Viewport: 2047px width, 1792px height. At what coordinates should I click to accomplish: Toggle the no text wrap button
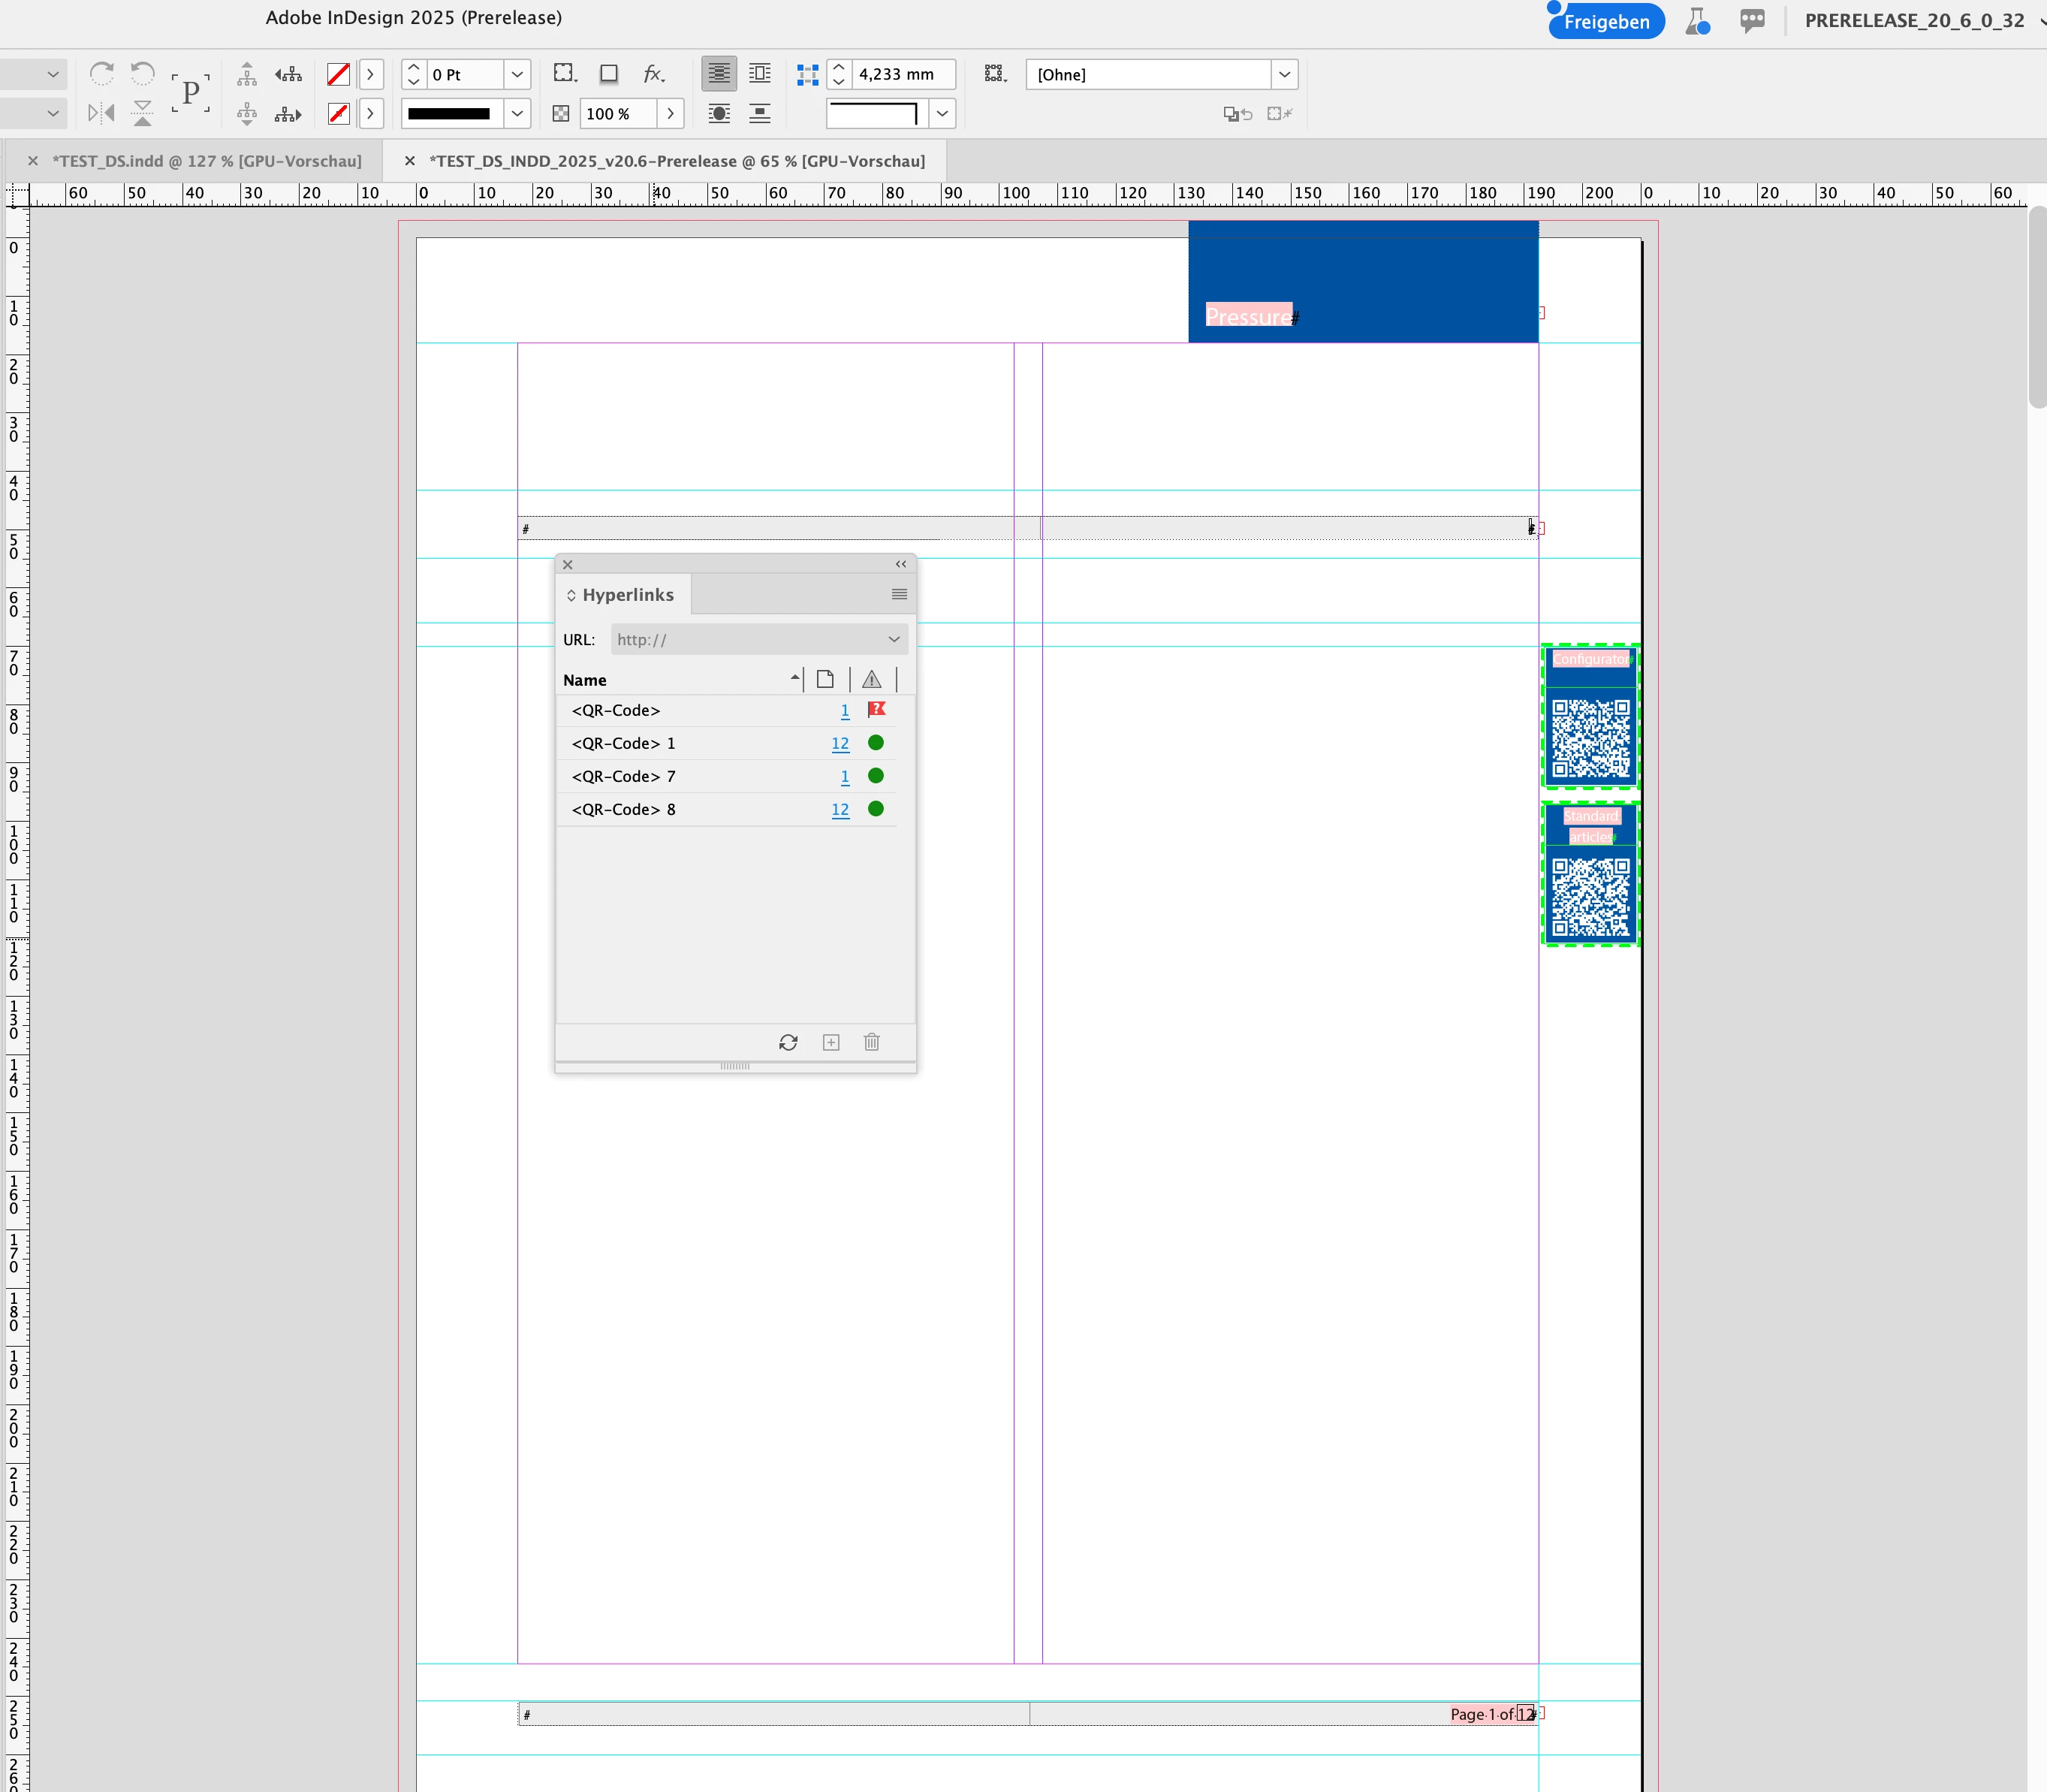719,73
